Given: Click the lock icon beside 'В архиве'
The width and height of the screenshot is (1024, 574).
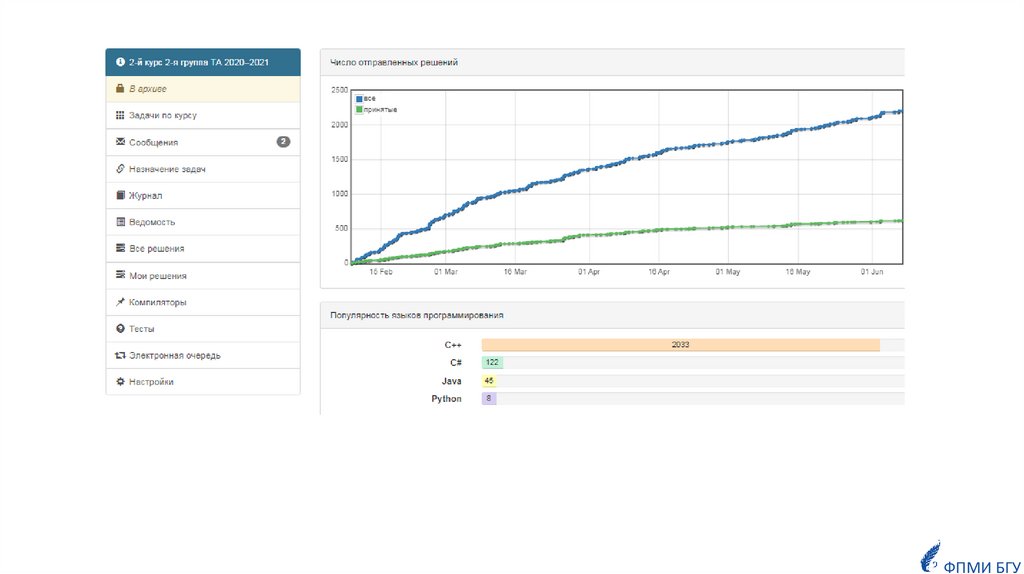Looking at the screenshot, I should coord(120,89).
